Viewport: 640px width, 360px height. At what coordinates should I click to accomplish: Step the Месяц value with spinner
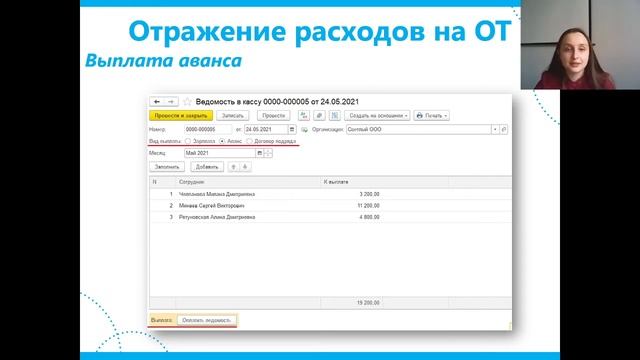(x=268, y=153)
